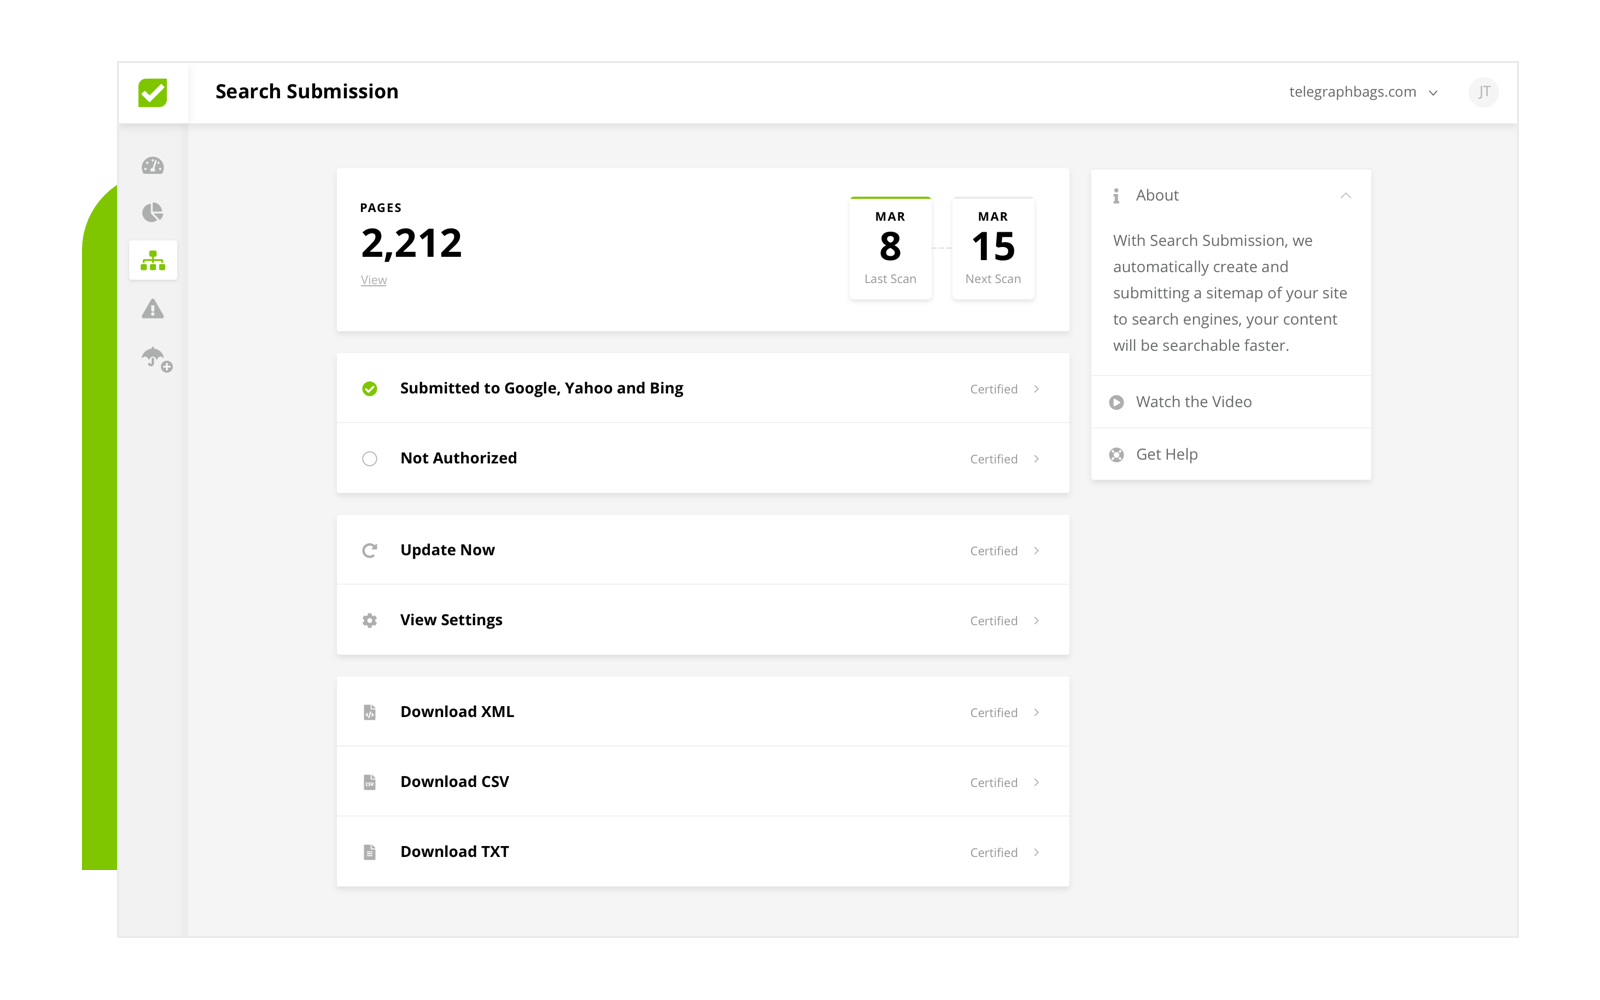Open the warning triangle sidebar icon
The width and height of the screenshot is (1600, 1000).
point(153,309)
